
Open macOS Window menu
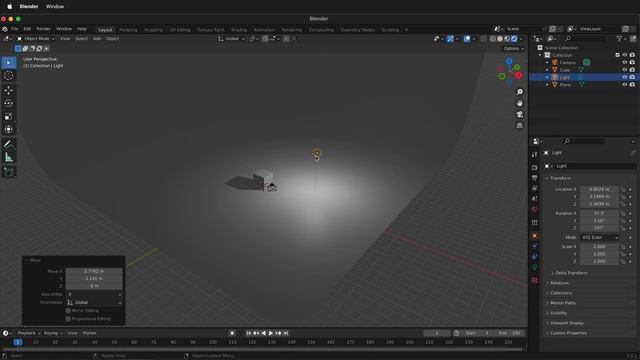(x=55, y=7)
